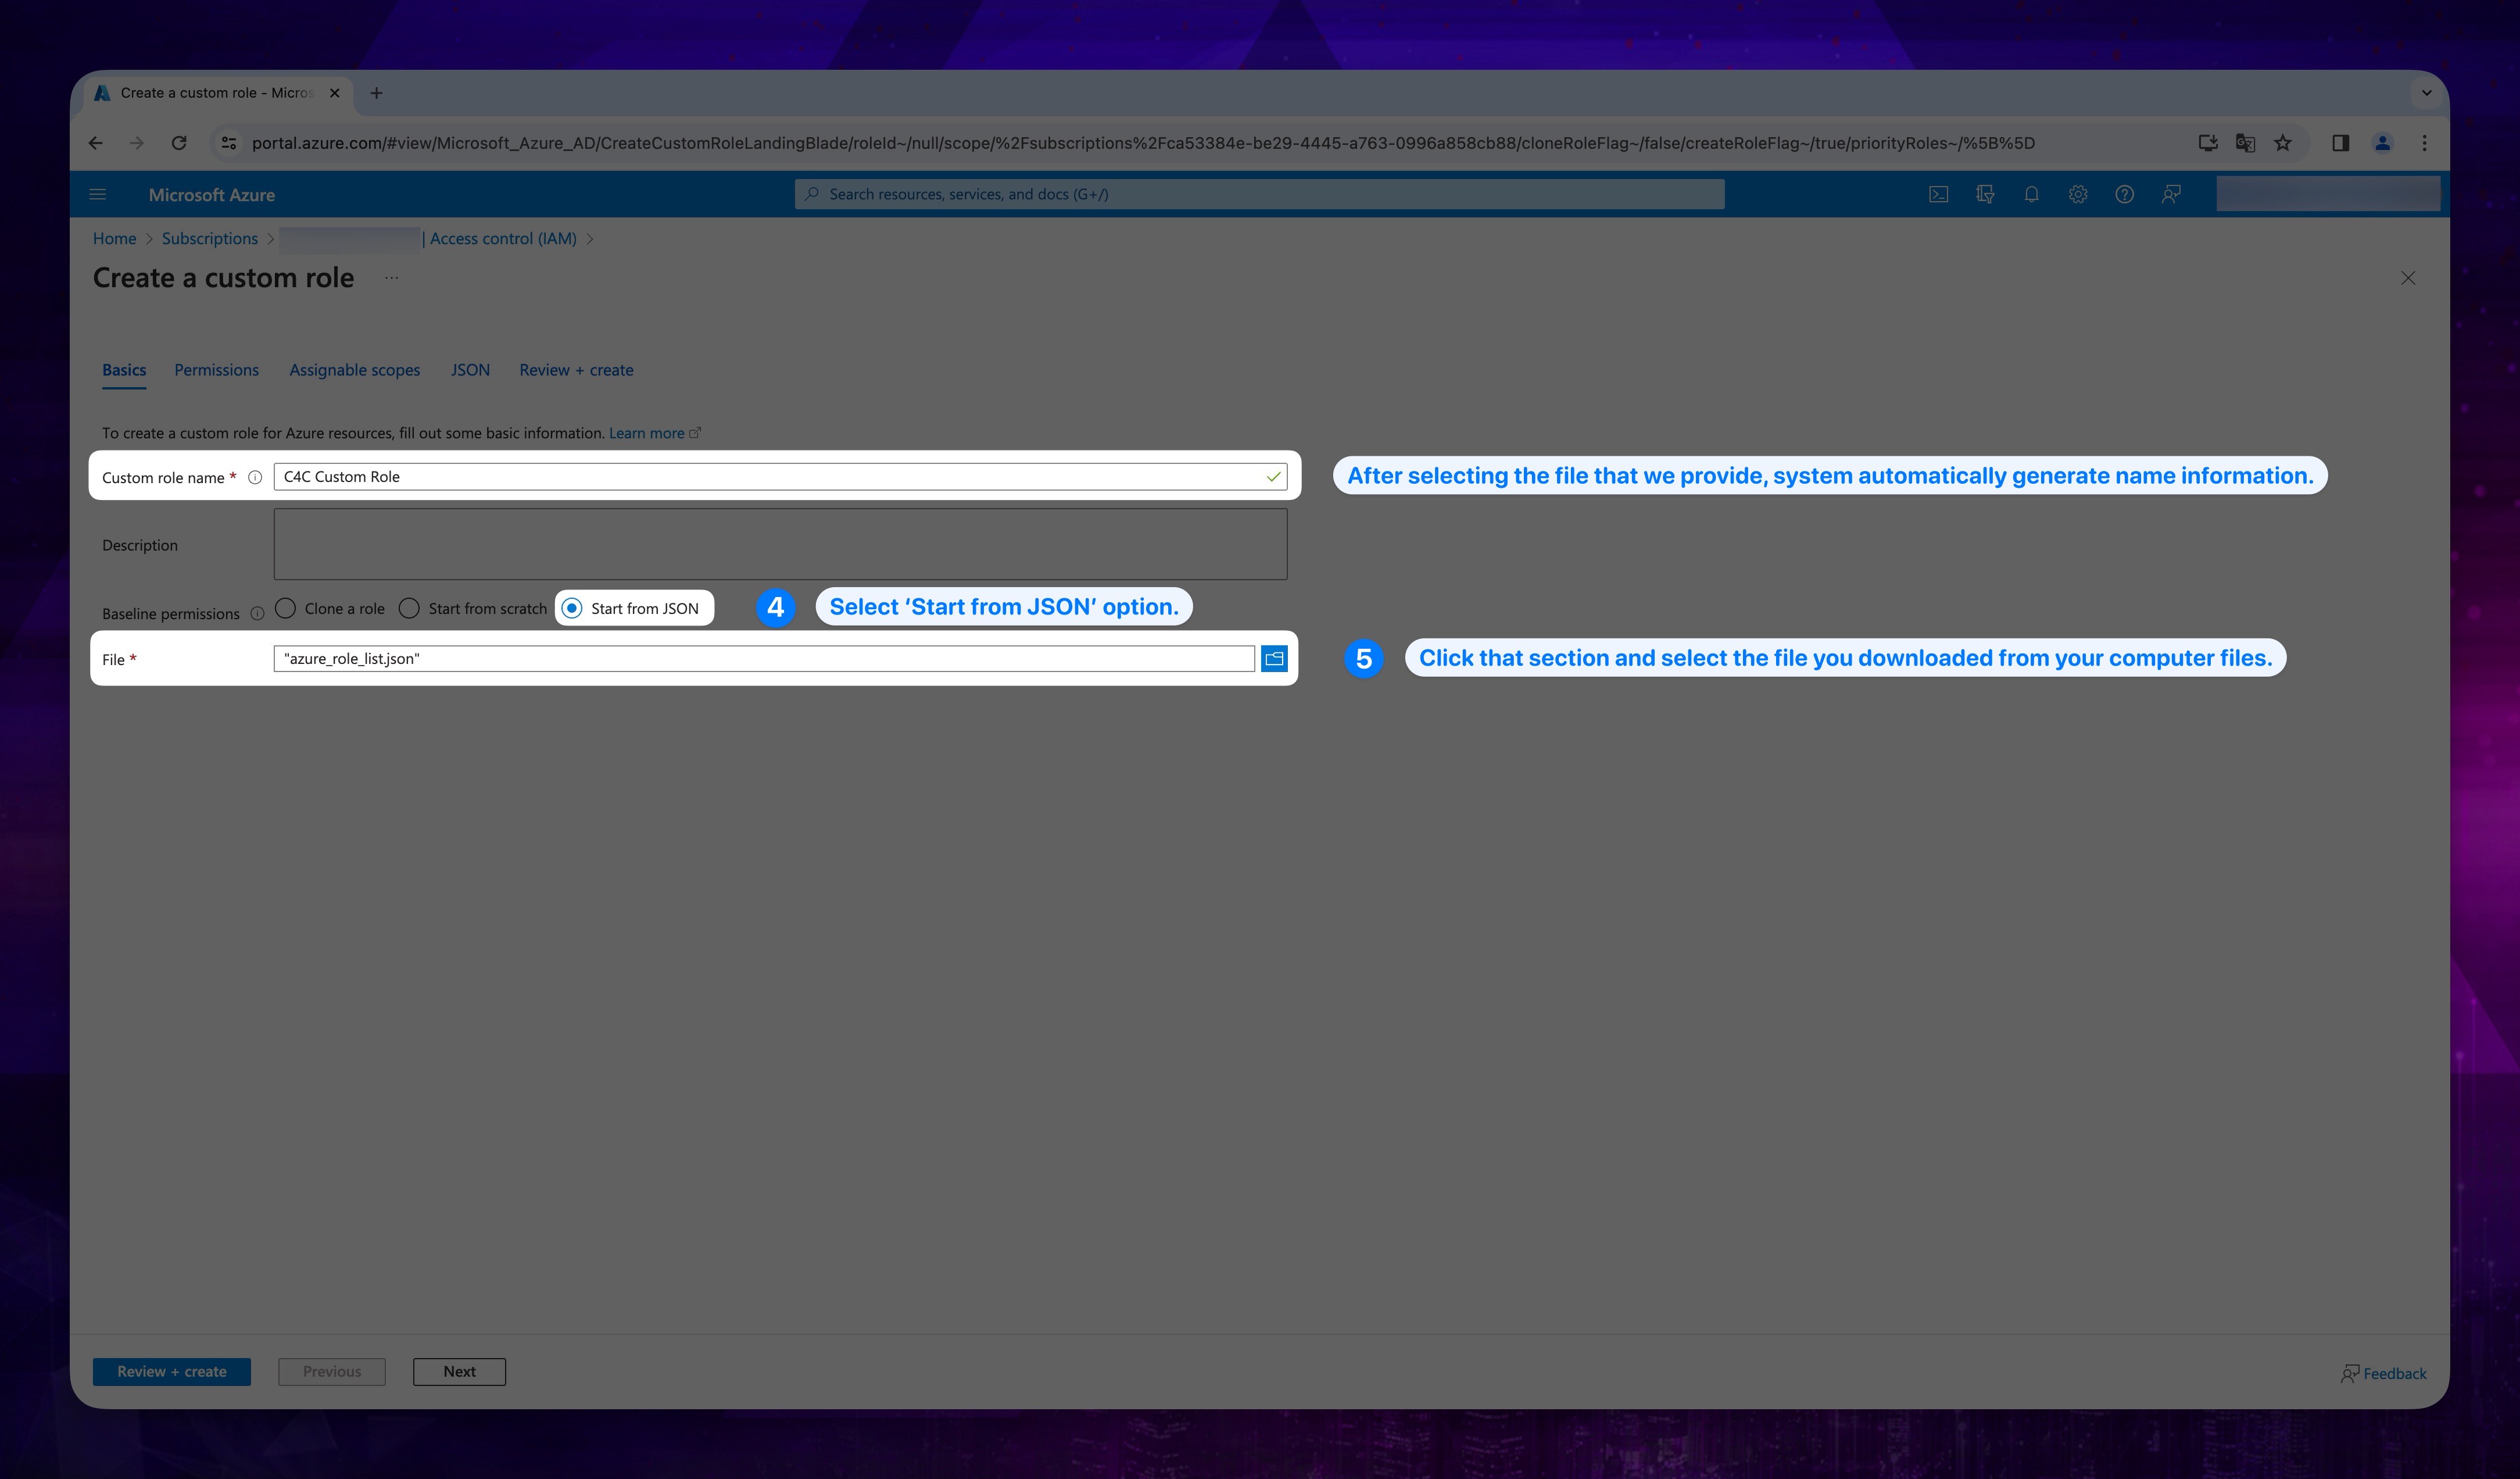Image resolution: width=2520 pixels, height=1479 pixels.
Task: Open the Directories and subscriptions filter
Action: click(1985, 194)
